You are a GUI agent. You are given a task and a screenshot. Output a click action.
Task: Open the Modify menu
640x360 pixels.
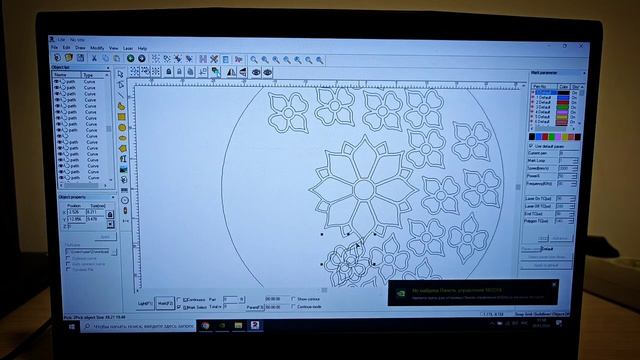pyautogui.click(x=97, y=48)
